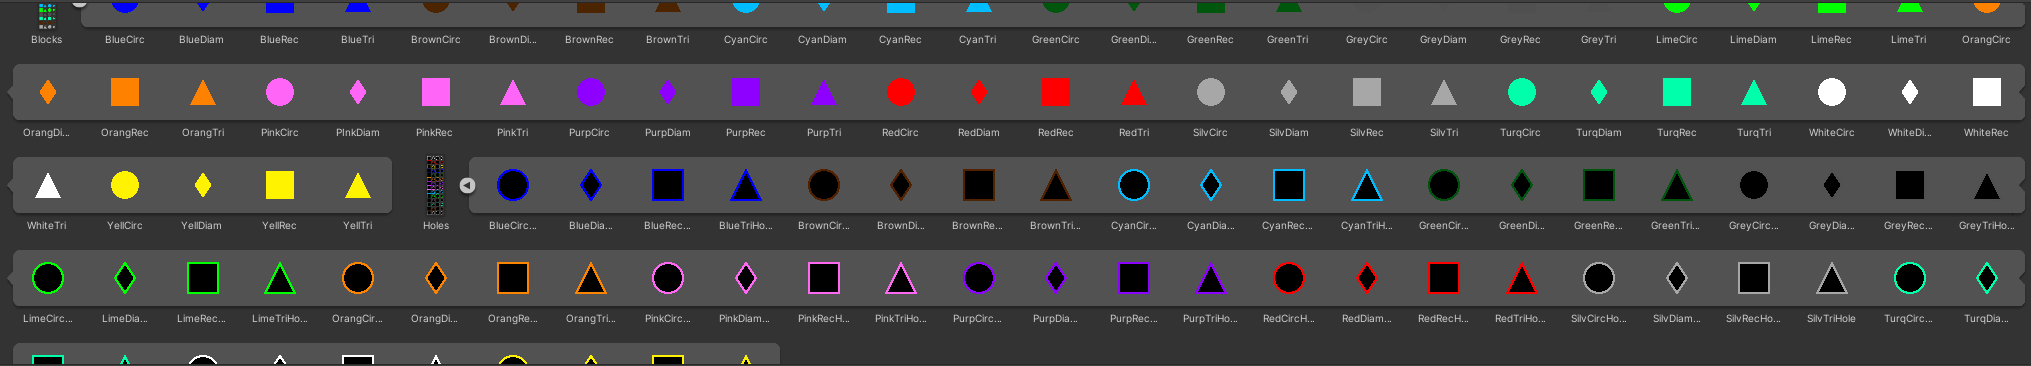Pick the RedRec solid red square

(1055, 92)
